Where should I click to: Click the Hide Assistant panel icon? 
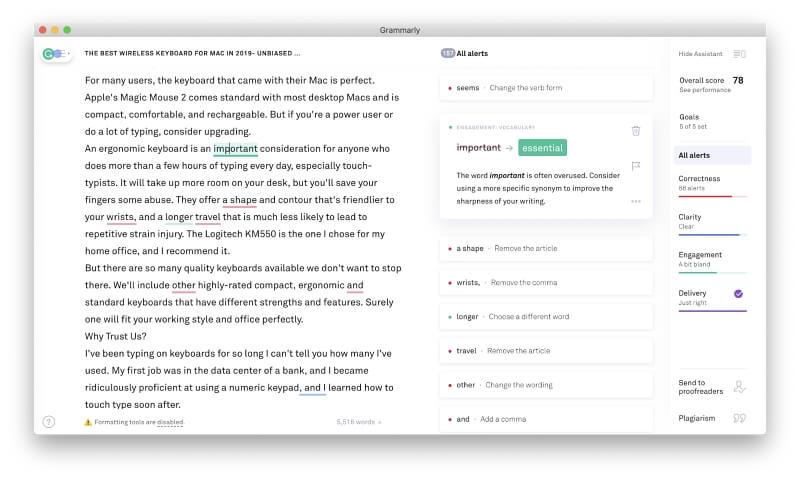point(739,54)
